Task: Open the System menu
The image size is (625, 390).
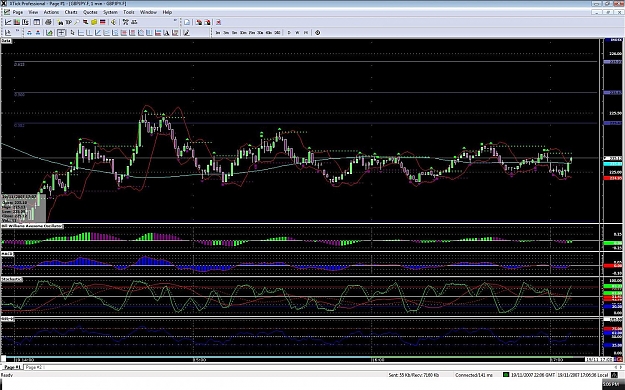Action: [110, 12]
